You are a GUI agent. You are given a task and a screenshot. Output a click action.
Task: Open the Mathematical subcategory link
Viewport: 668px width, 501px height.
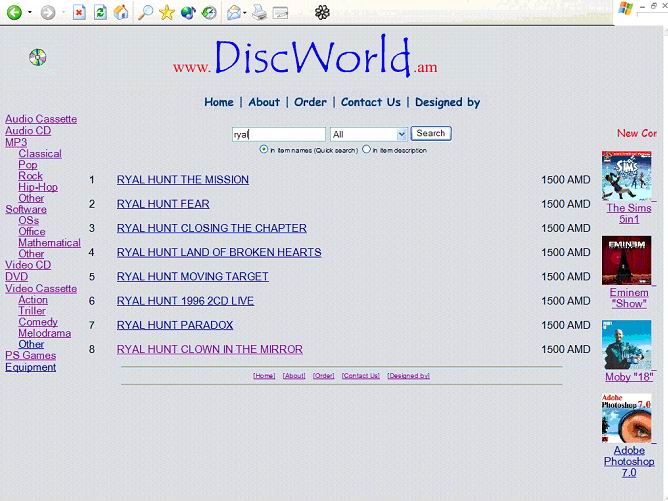tap(49, 243)
